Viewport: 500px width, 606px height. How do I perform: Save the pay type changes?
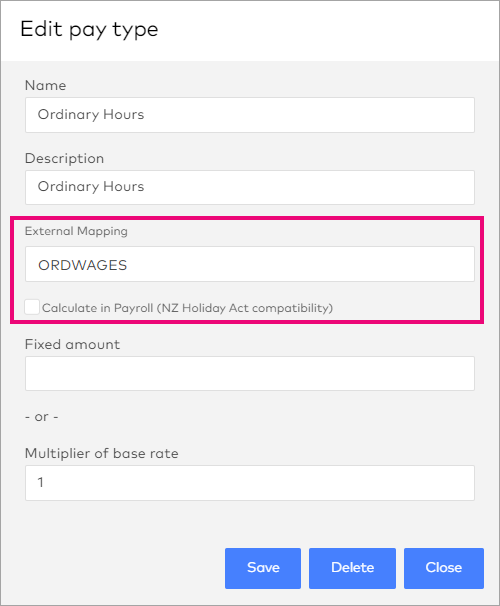pyautogui.click(x=263, y=568)
